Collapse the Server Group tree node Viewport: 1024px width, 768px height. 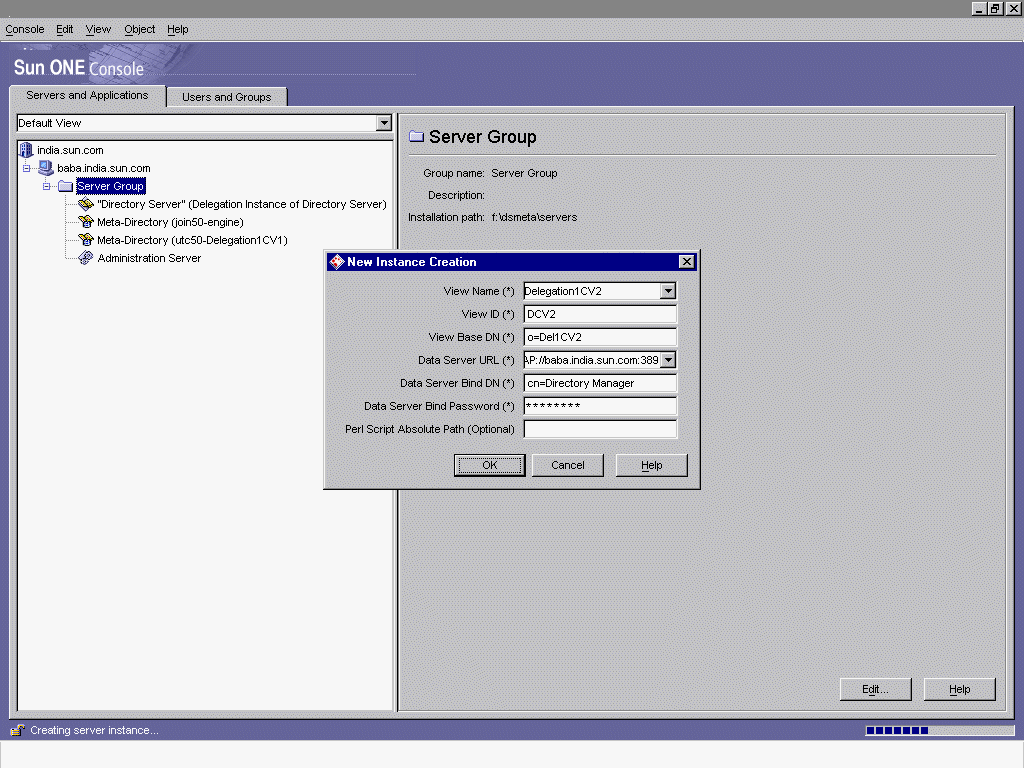pyautogui.click(x=46, y=186)
